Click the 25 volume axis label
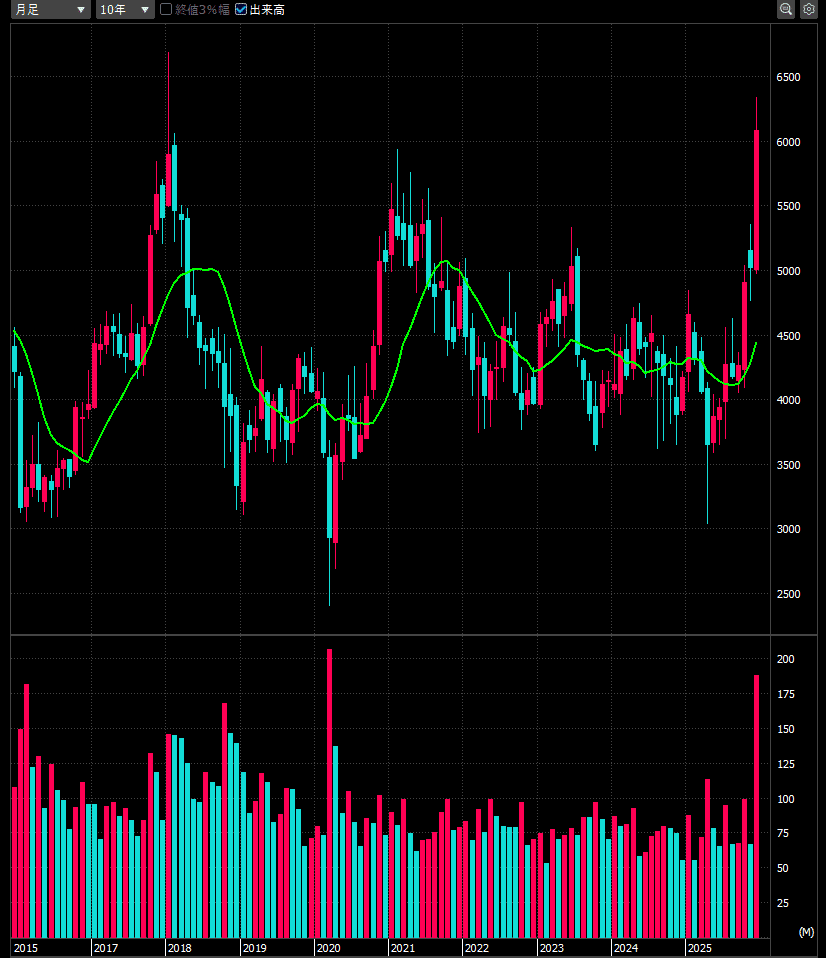The image size is (826, 958). coord(783,903)
